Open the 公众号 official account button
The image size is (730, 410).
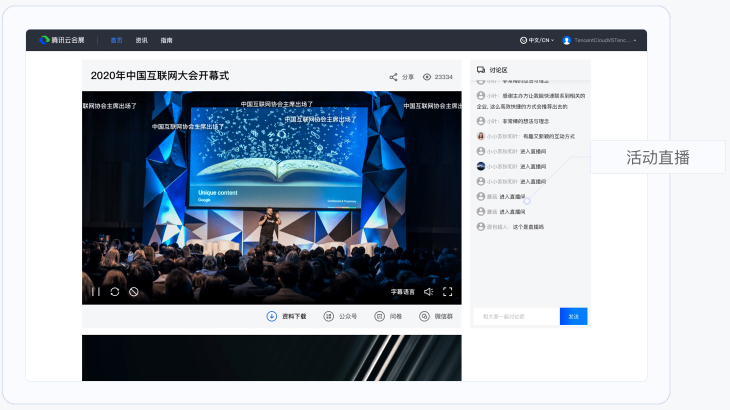click(340, 316)
